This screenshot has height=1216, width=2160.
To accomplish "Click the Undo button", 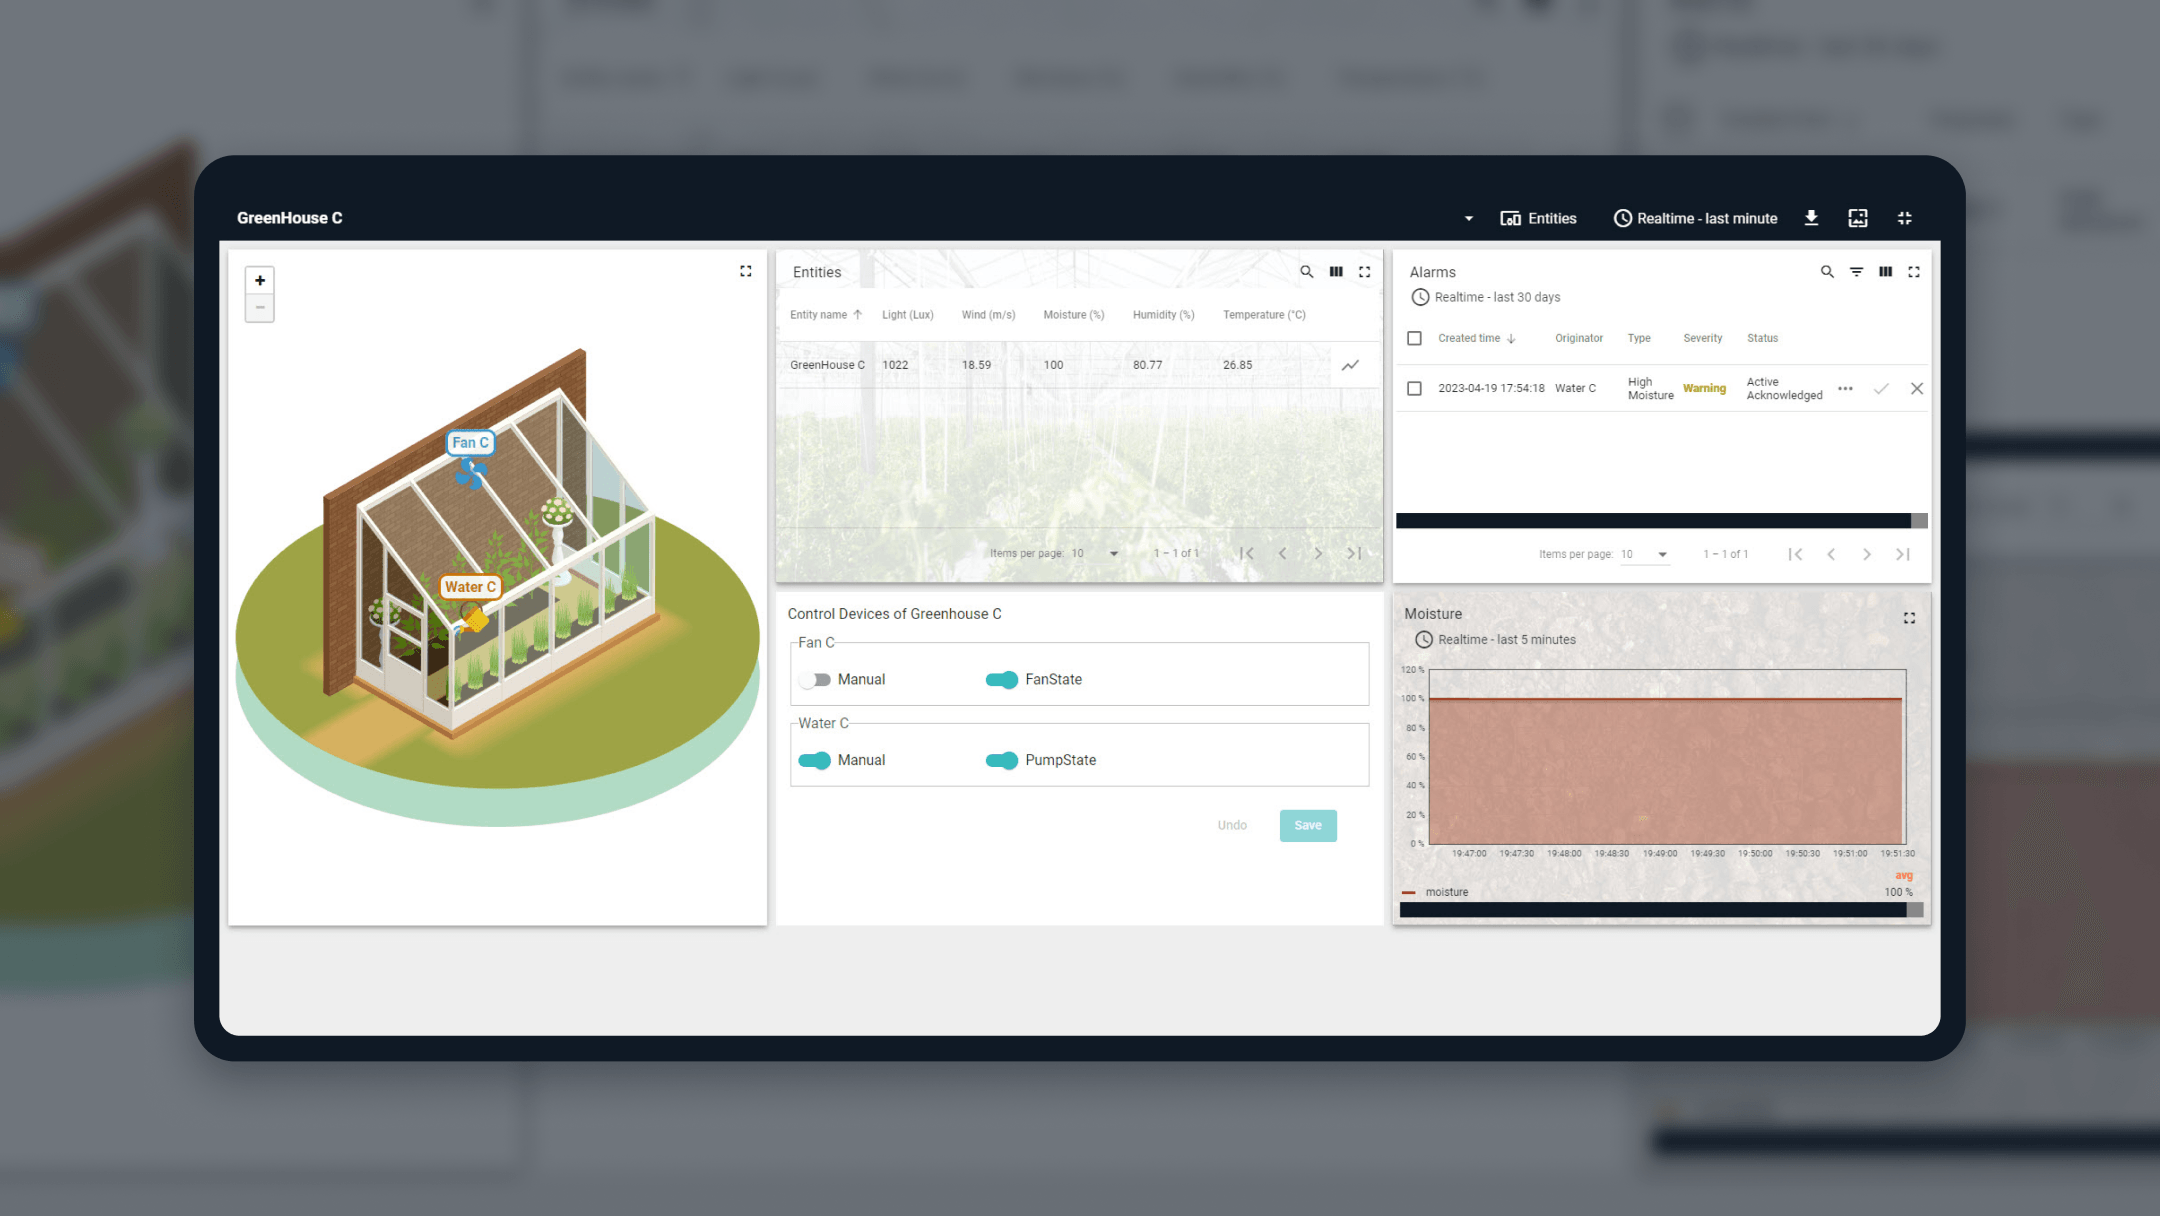I will [x=1232, y=826].
